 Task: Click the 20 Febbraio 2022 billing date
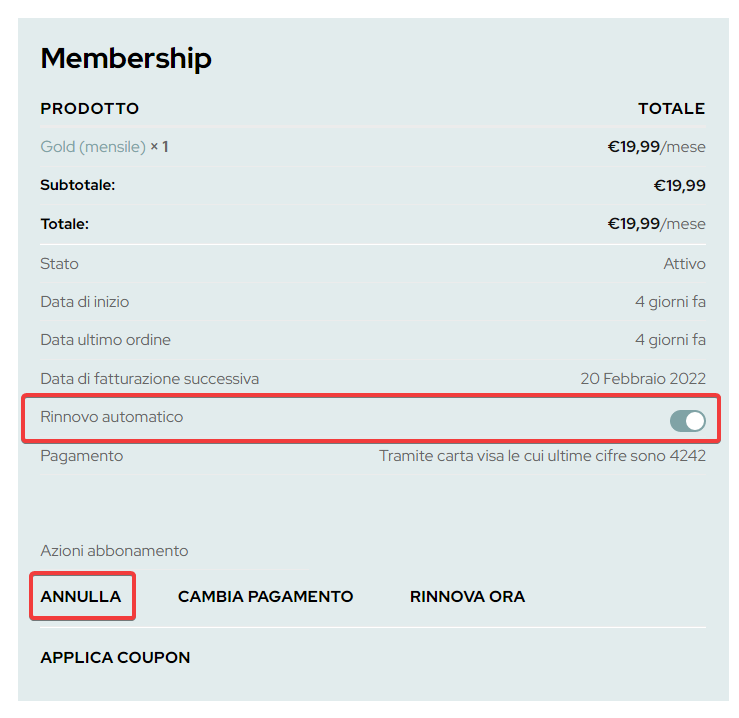(x=642, y=379)
